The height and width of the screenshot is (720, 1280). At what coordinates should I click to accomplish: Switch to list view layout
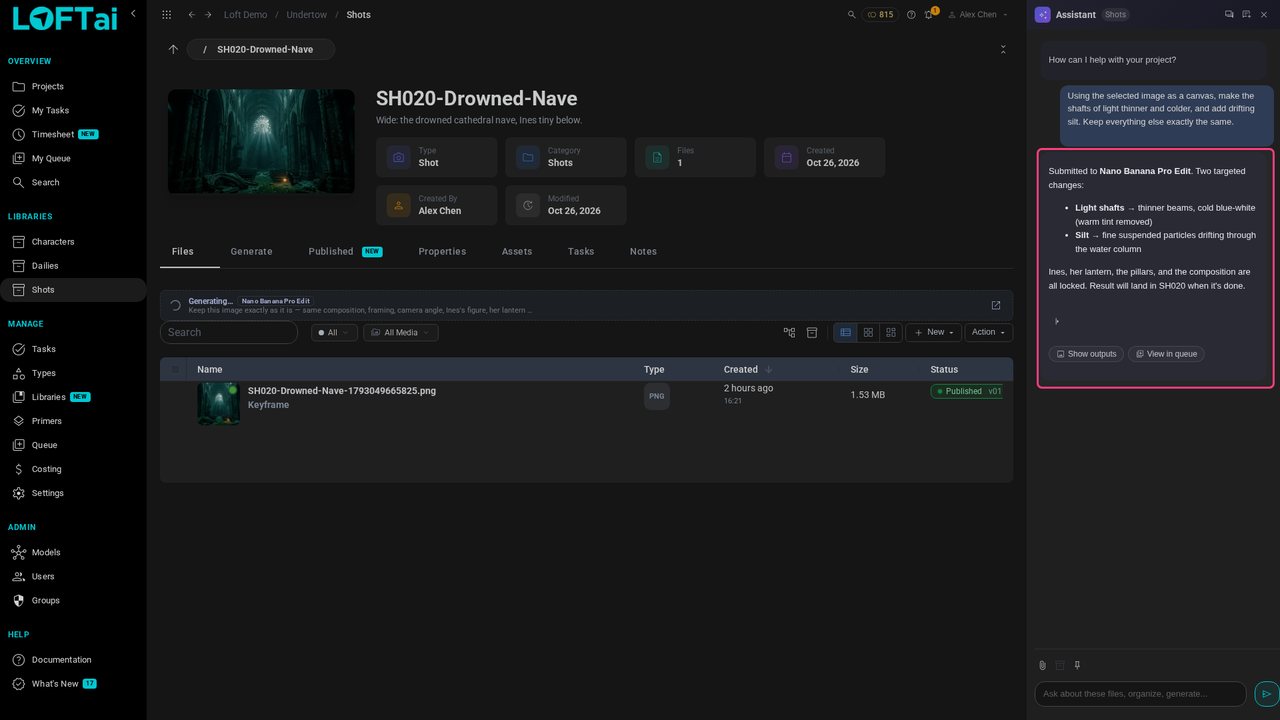(846, 332)
